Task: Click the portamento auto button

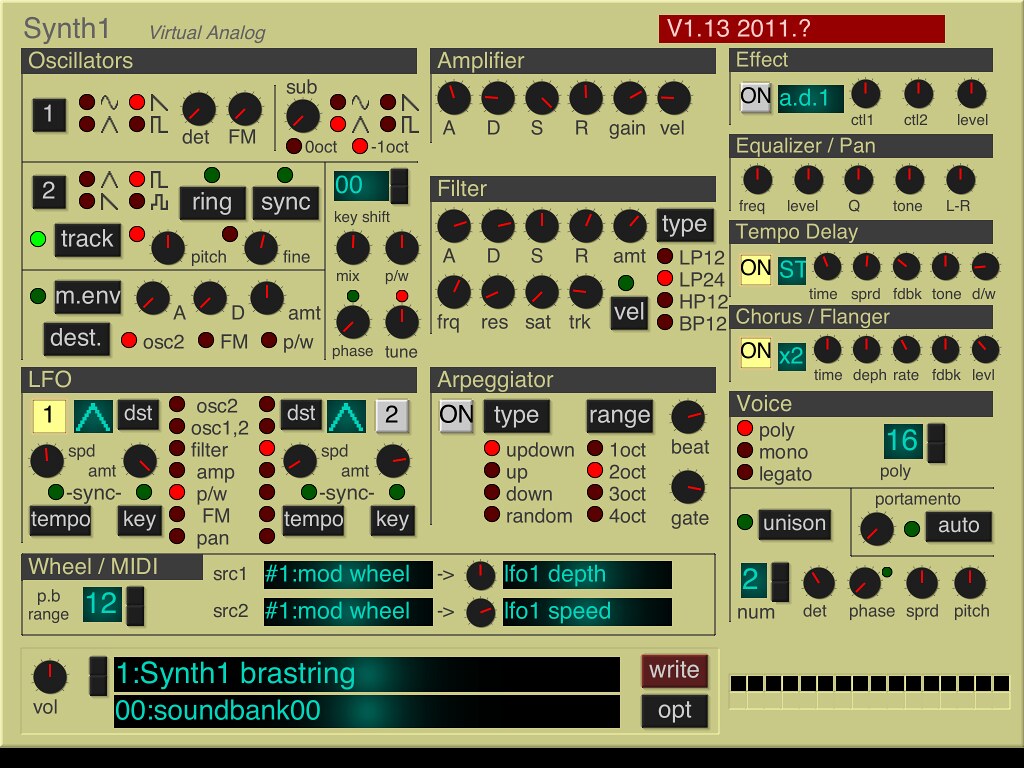Action: (959, 526)
